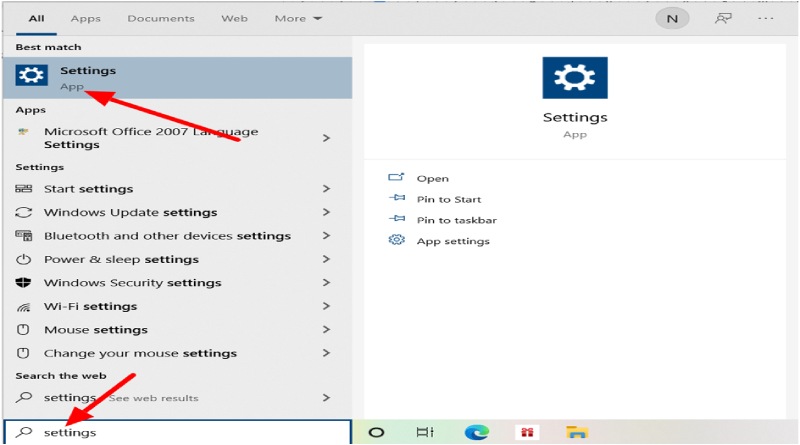Click the Bluetooth devices icon

(23, 236)
